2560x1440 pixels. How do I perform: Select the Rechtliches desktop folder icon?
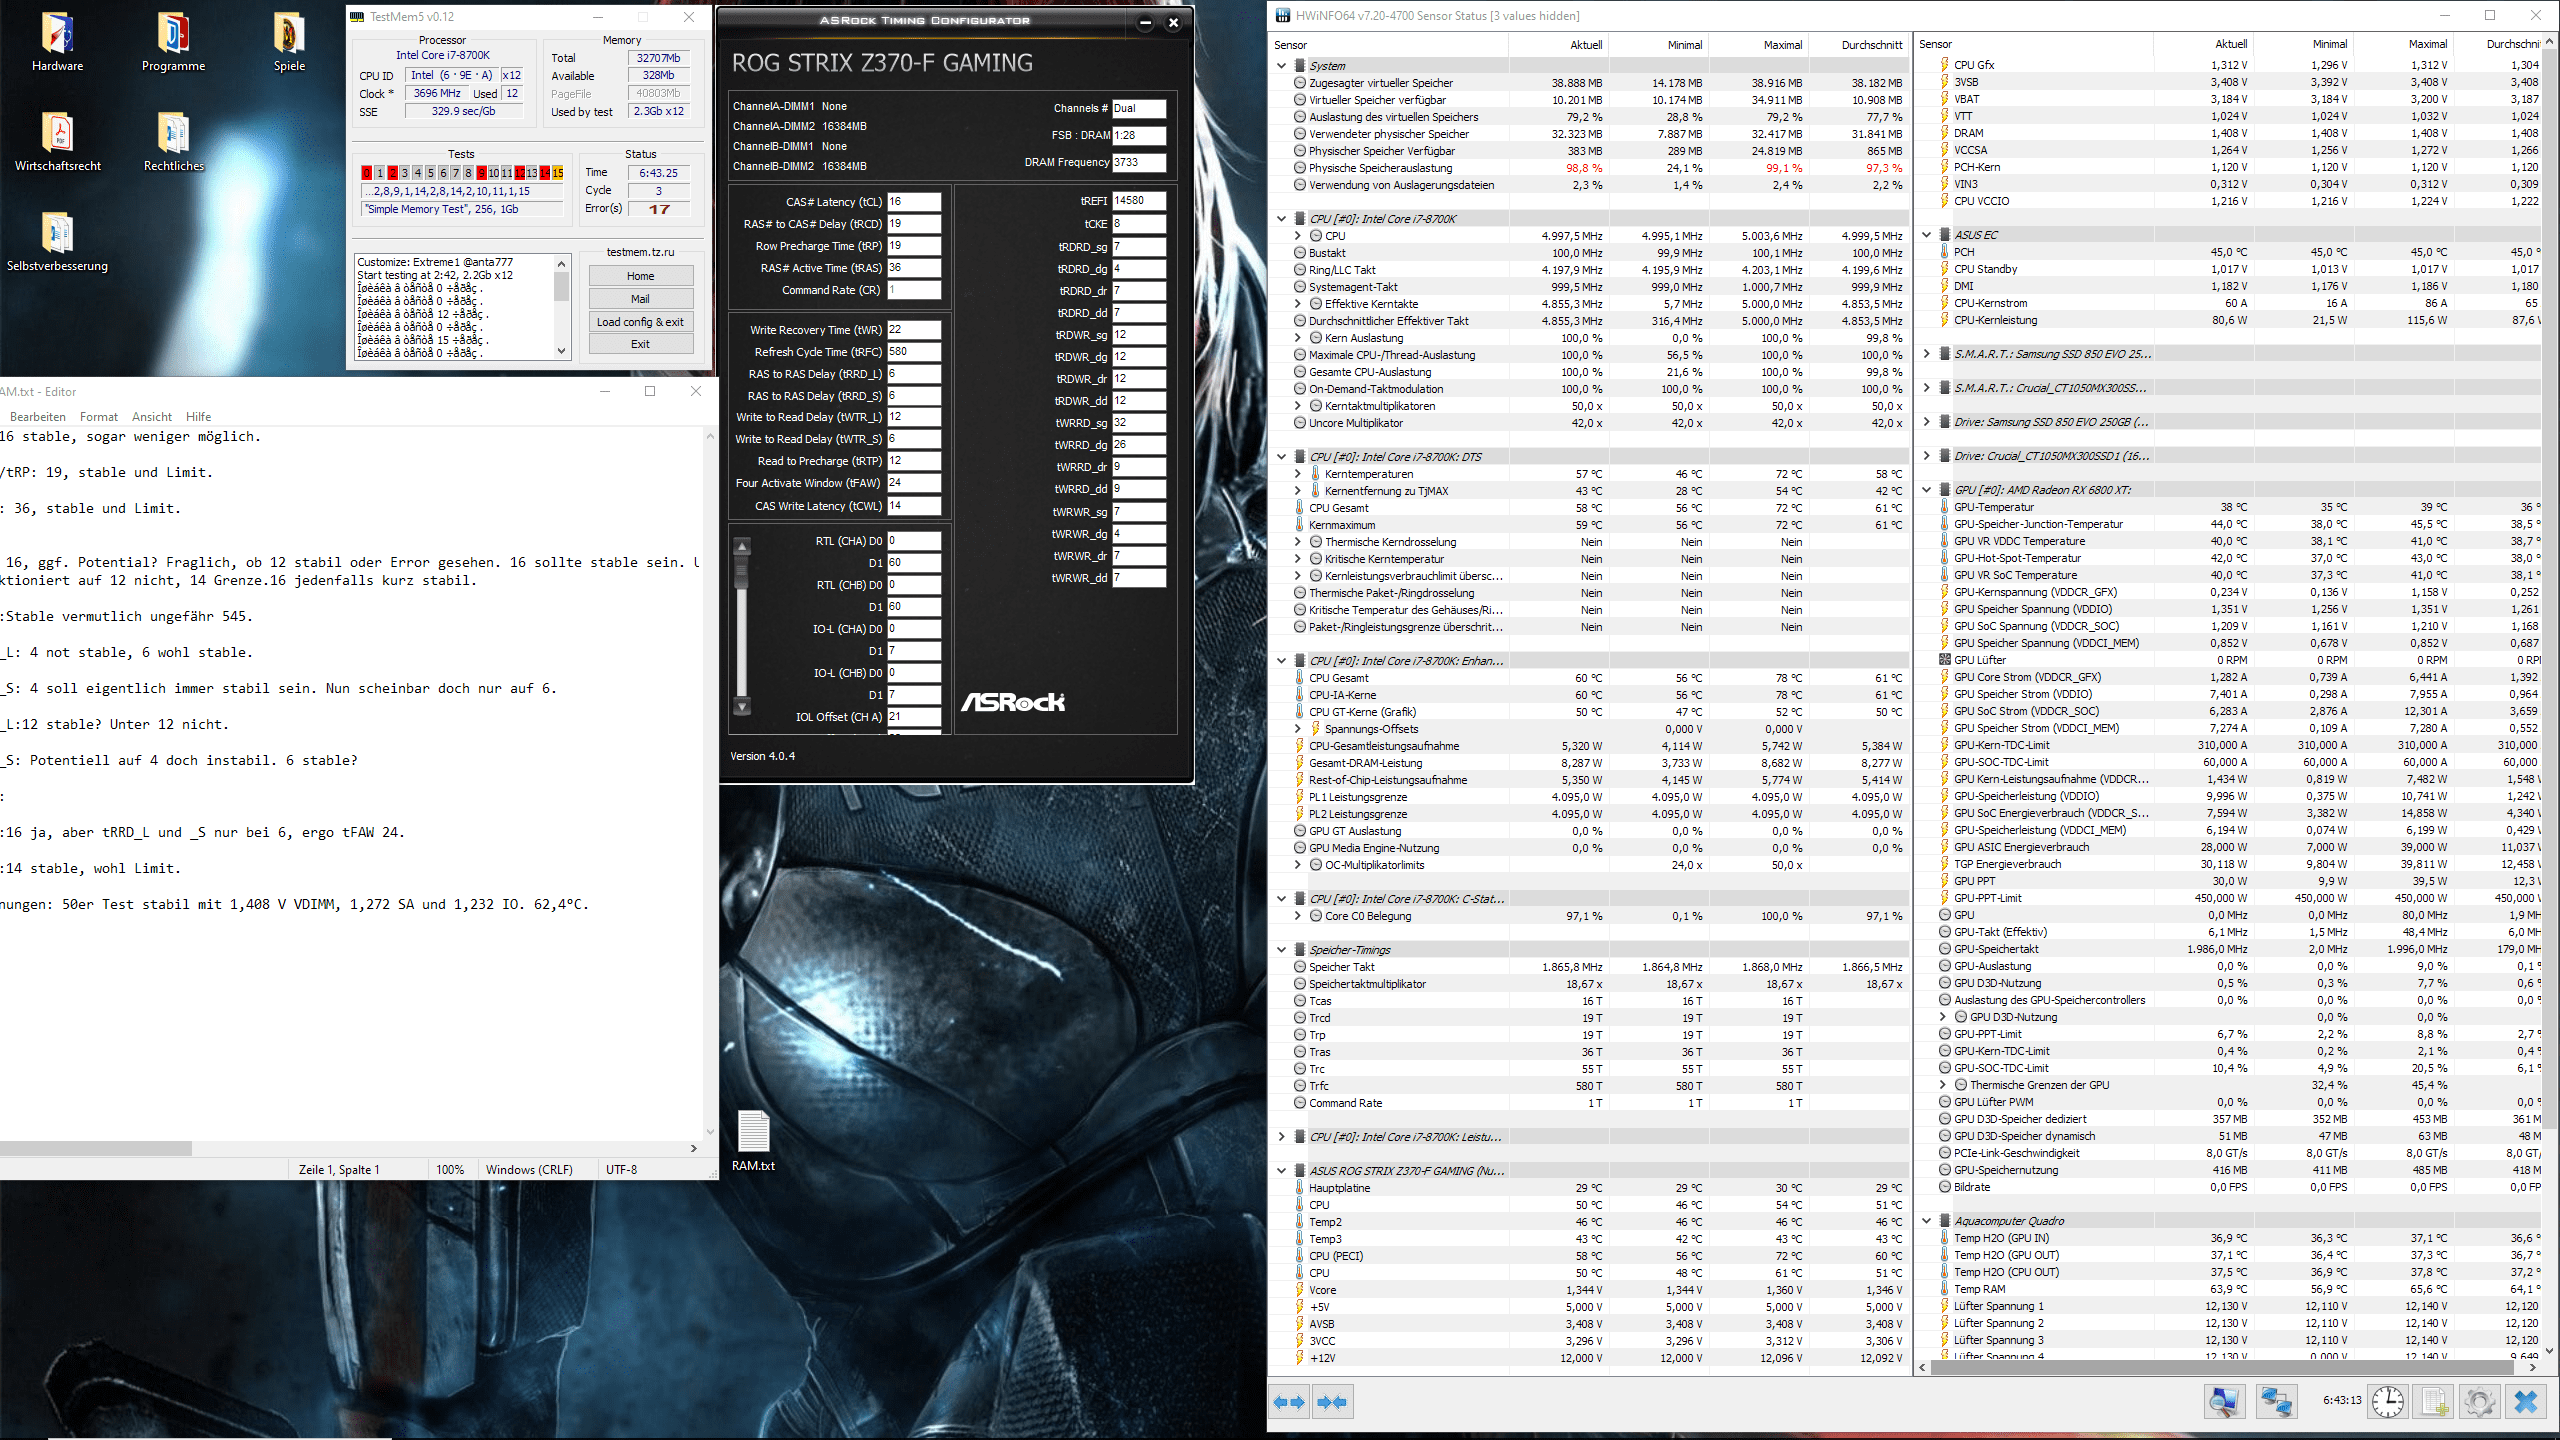click(x=173, y=142)
